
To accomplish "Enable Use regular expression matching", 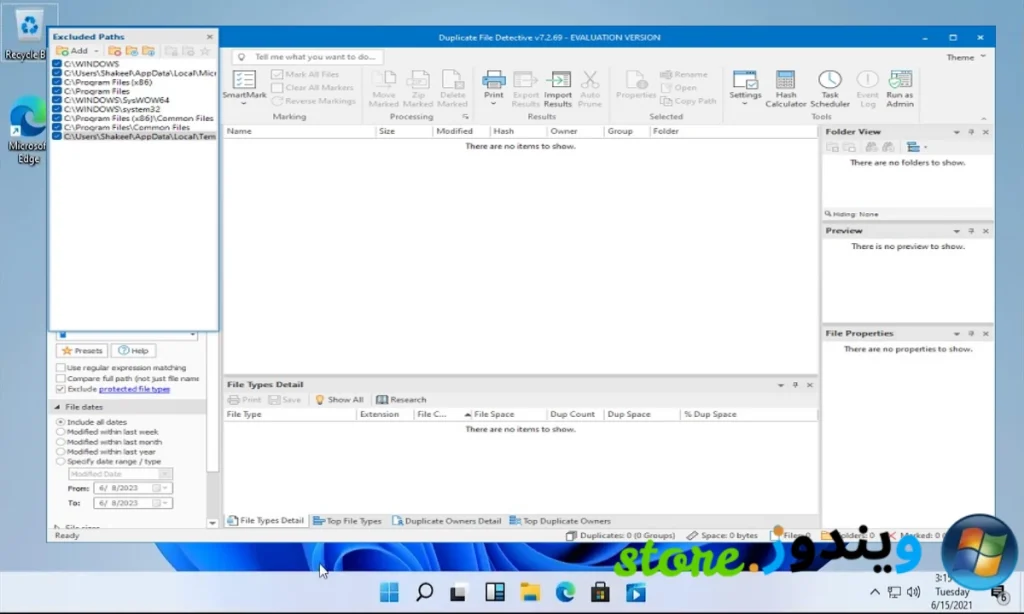I will 60,368.
